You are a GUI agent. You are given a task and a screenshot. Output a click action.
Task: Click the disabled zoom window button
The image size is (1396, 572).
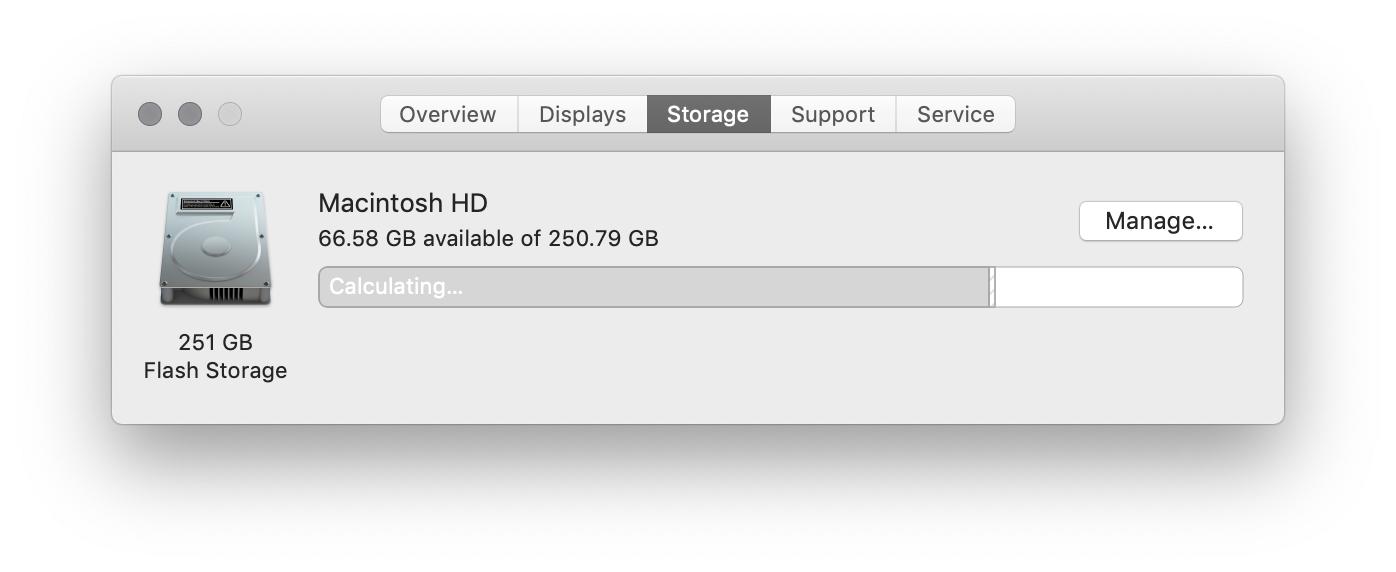coord(230,114)
